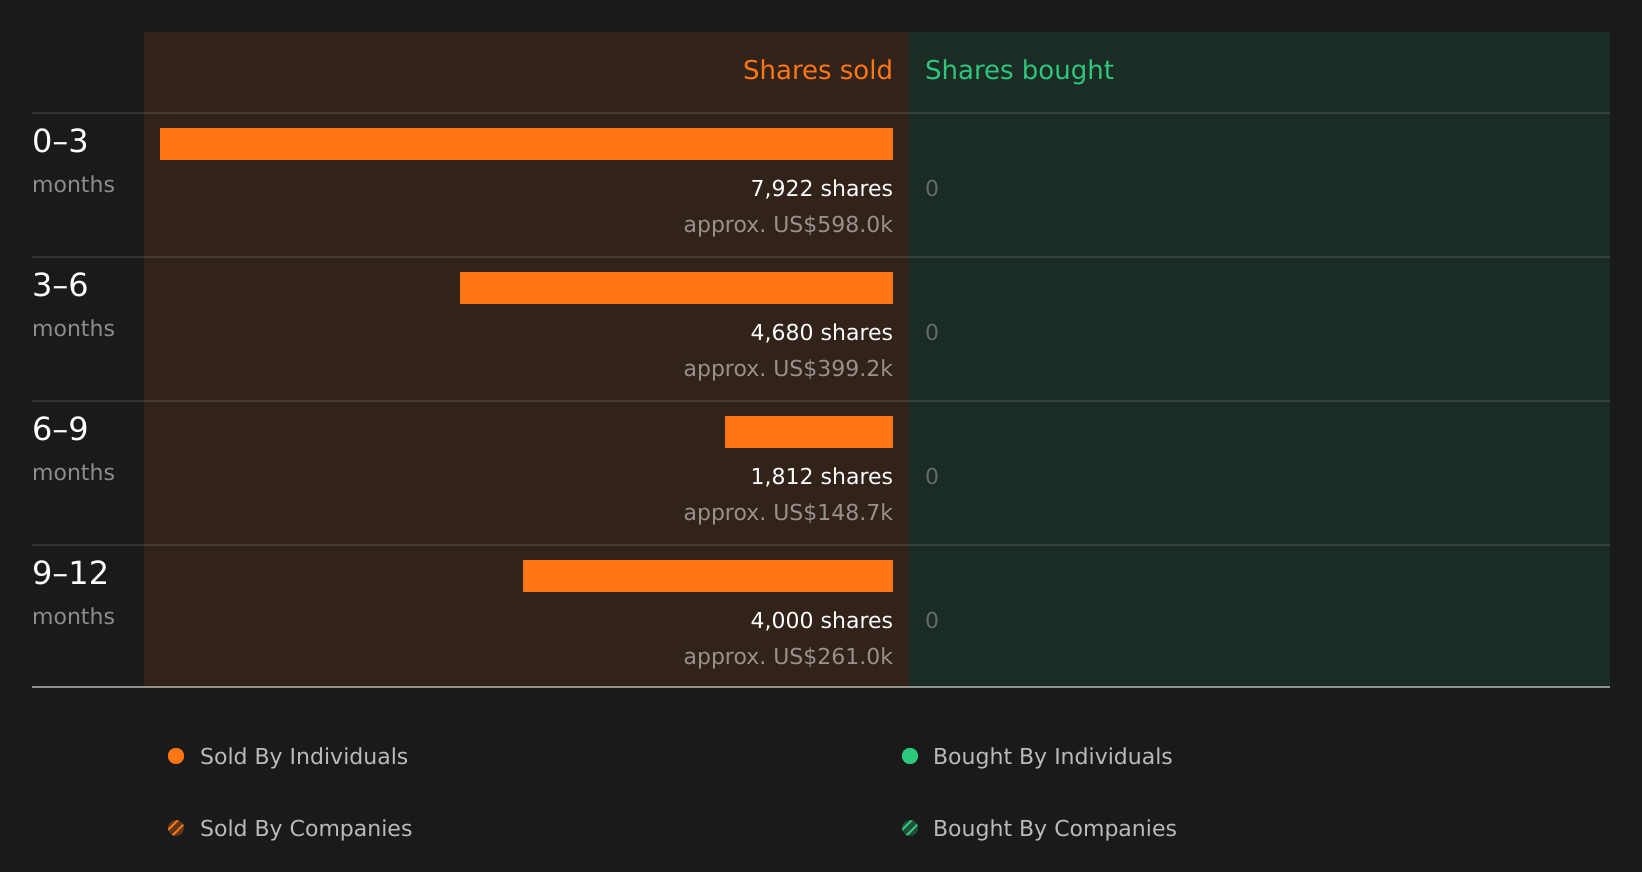
Task: Click the 4,000 shares value
Action: click(821, 620)
